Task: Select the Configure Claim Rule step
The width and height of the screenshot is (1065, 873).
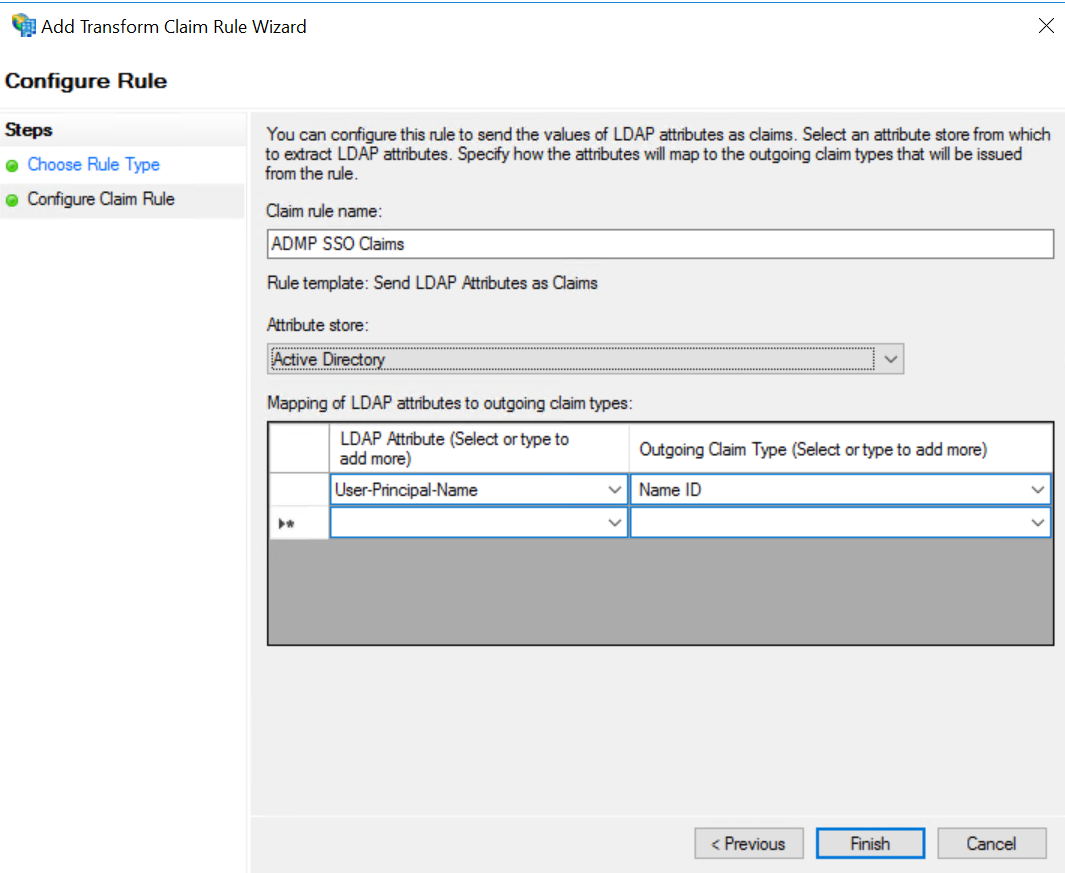Action: coord(101,200)
